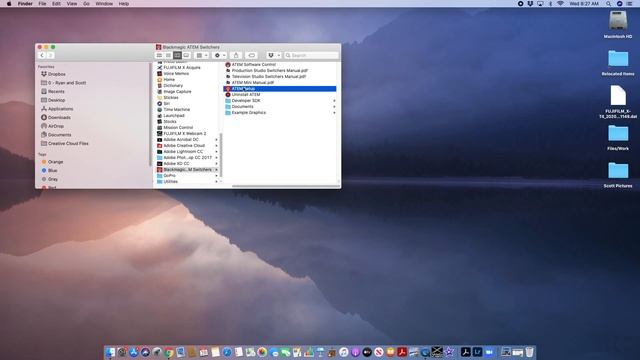This screenshot has width=640, height=360.
Task: Open Downloads in sidebar
Action: click(x=56, y=118)
